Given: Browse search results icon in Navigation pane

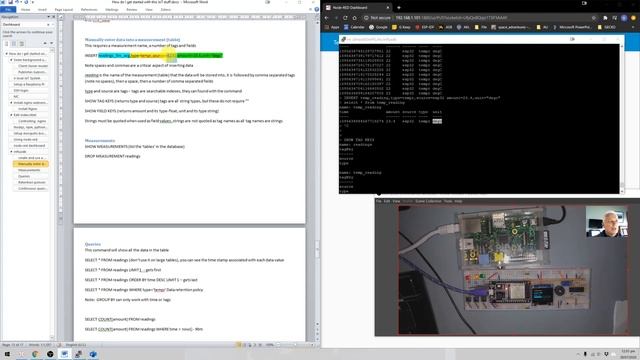Looking at the screenshot, I should click(21, 43).
